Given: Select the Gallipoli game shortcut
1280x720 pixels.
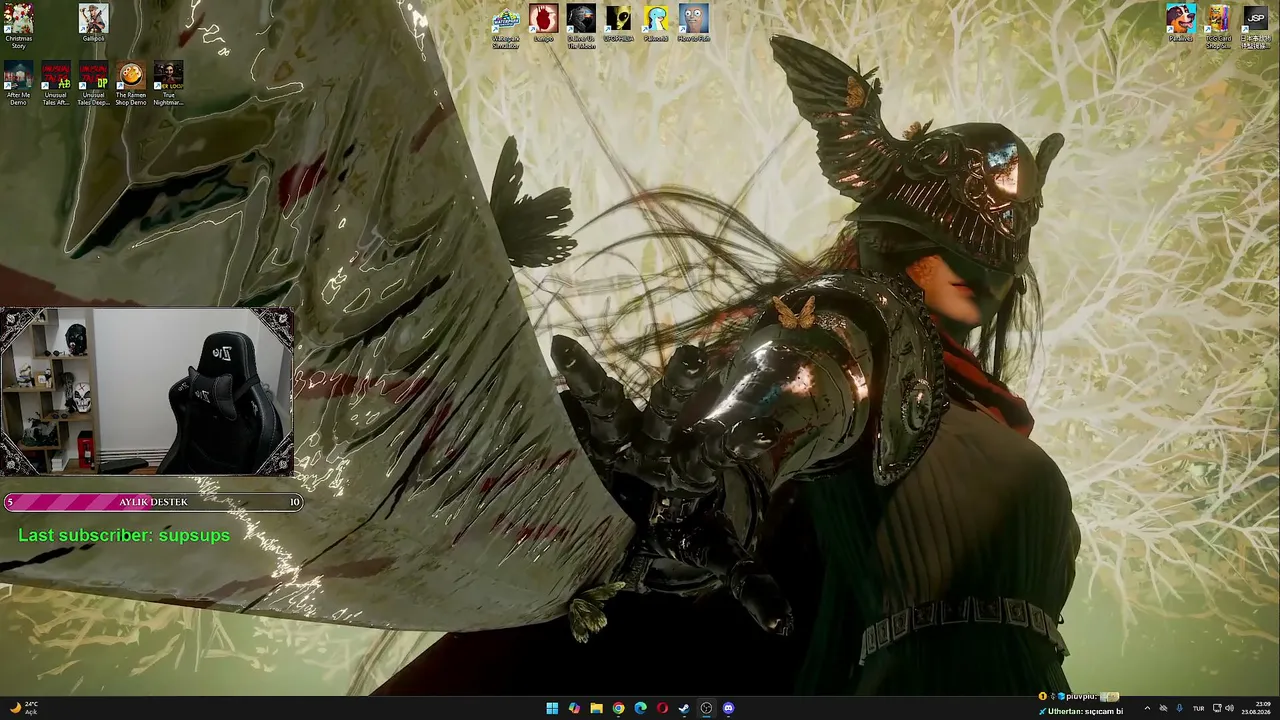Looking at the screenshot, I should 93,23.
